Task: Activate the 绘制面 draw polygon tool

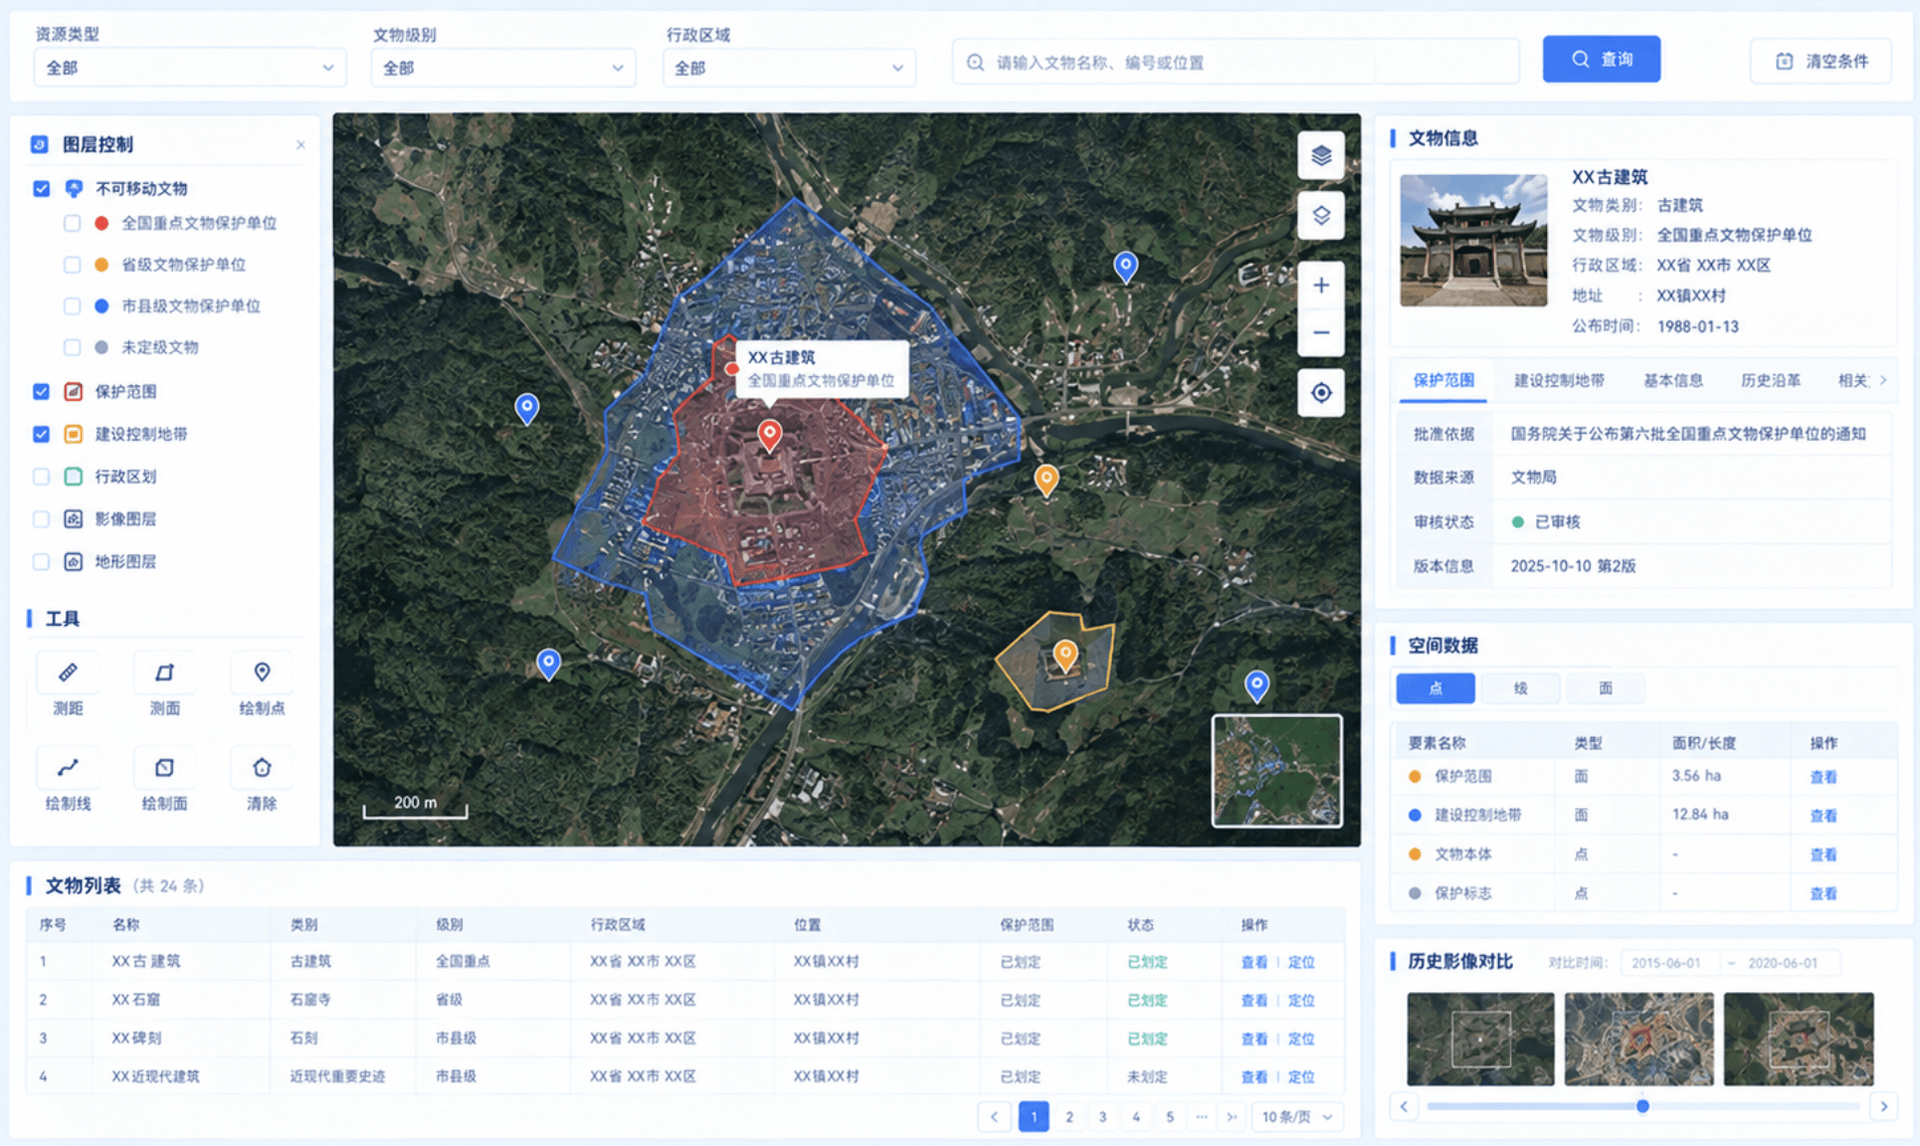Action: [165, 779]
